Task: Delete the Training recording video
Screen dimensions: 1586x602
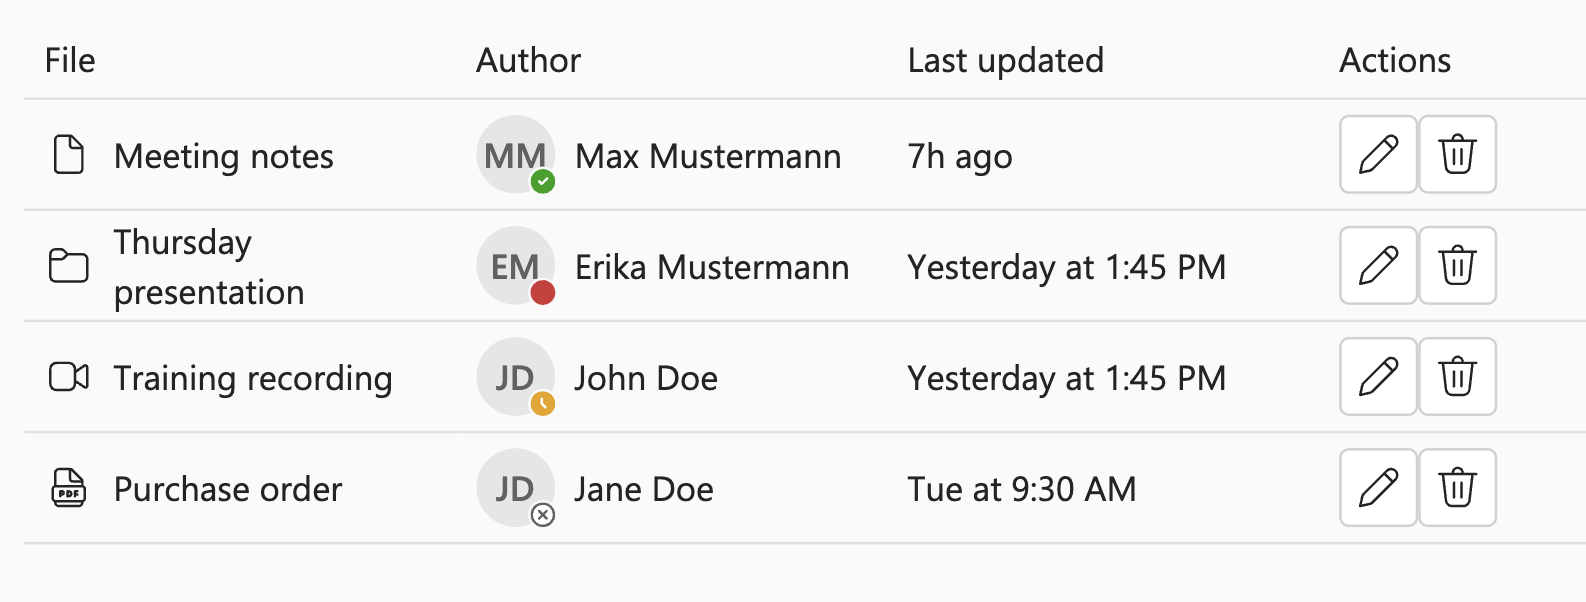Action: point(1457,377)
